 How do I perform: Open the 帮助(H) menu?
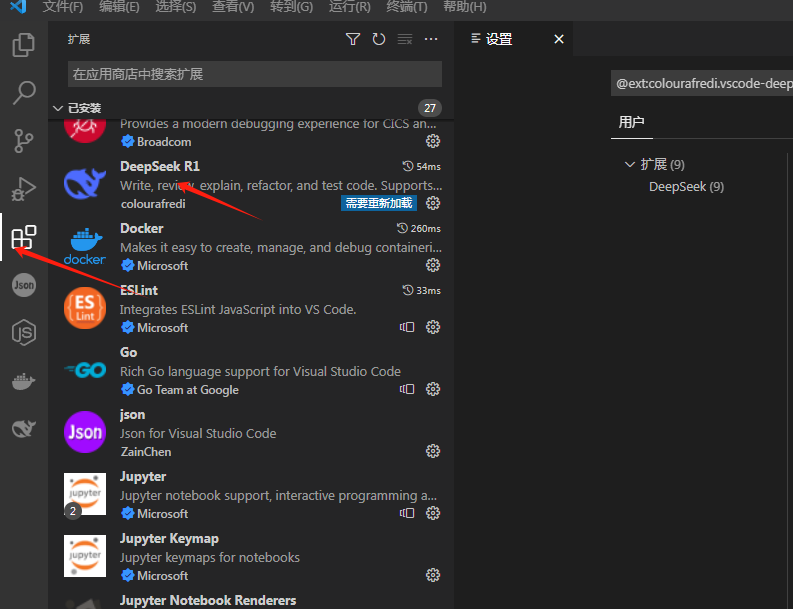point(465,7)
